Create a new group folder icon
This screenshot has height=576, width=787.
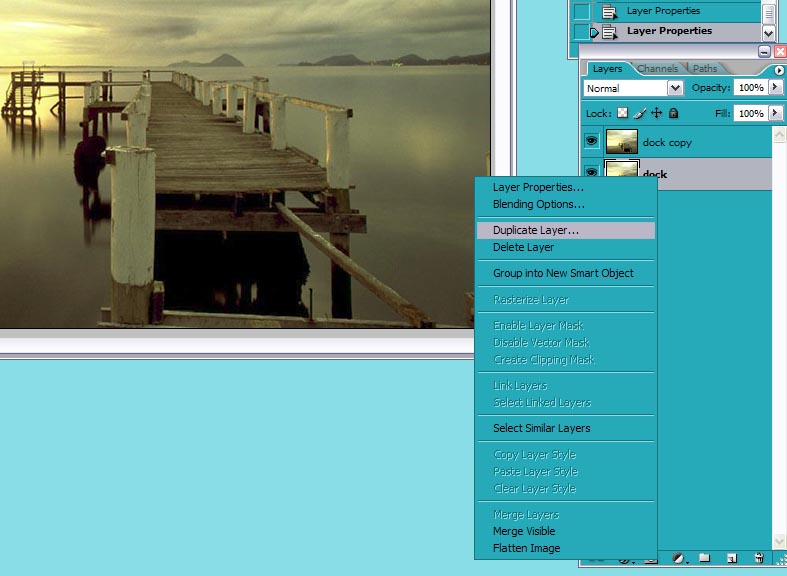(x=705, y=558)
